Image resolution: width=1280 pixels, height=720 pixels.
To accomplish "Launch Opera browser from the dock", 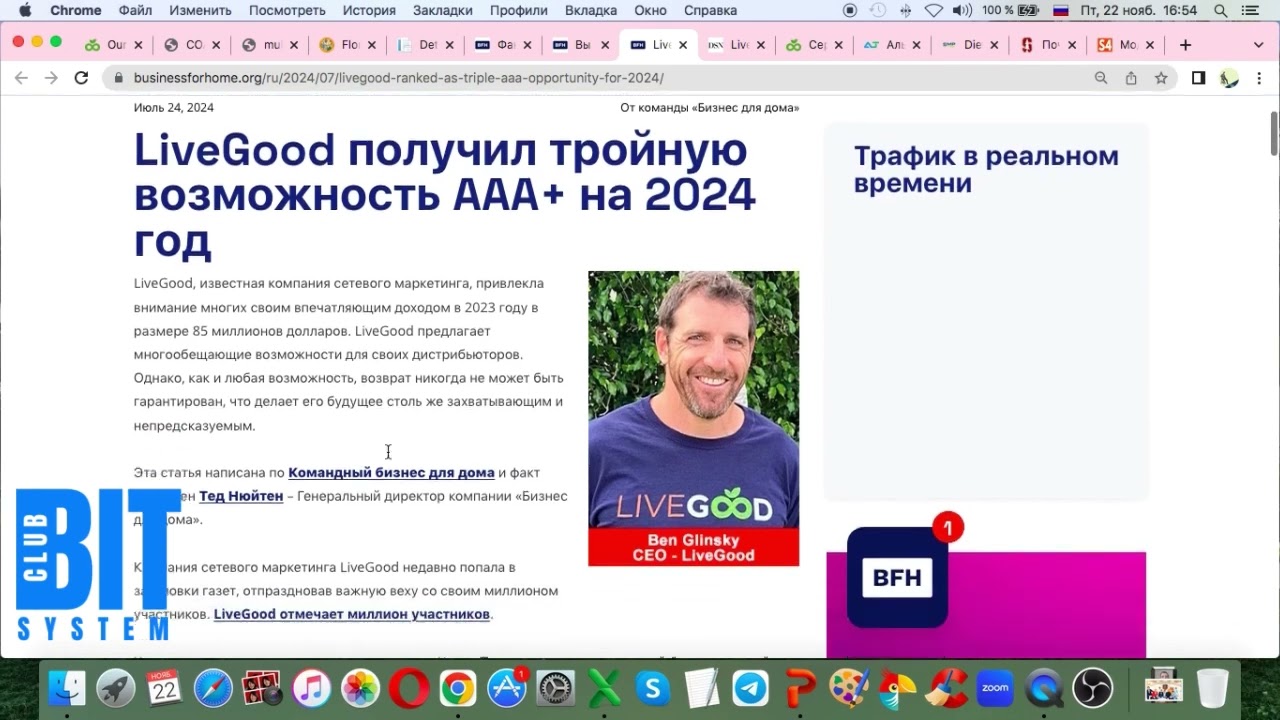I will coord(409,688).
